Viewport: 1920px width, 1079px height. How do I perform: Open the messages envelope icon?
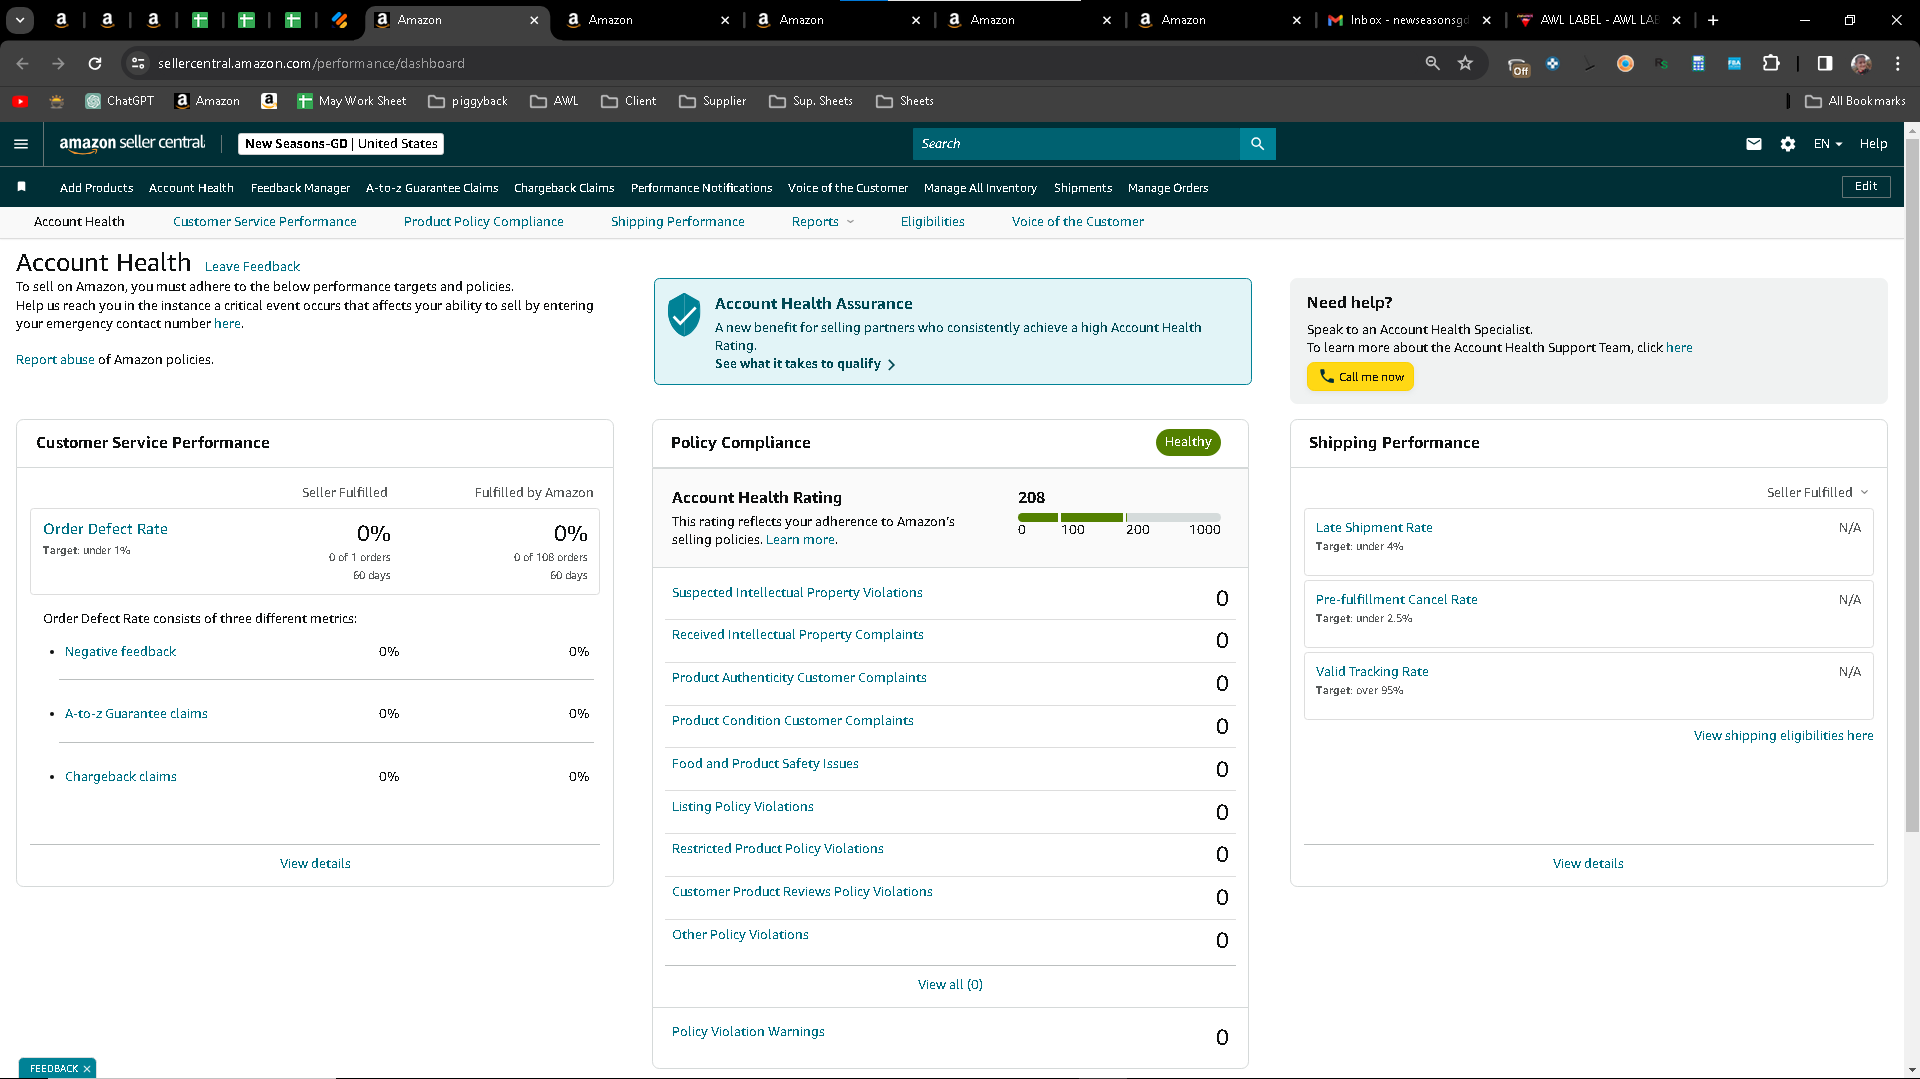pos(1754,144)
